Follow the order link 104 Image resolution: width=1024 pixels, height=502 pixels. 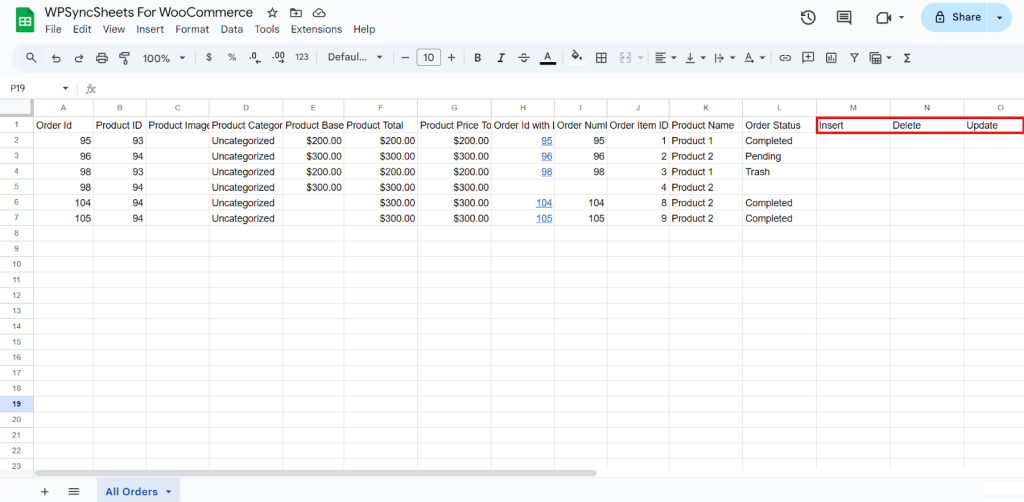[x=544, y=203]
